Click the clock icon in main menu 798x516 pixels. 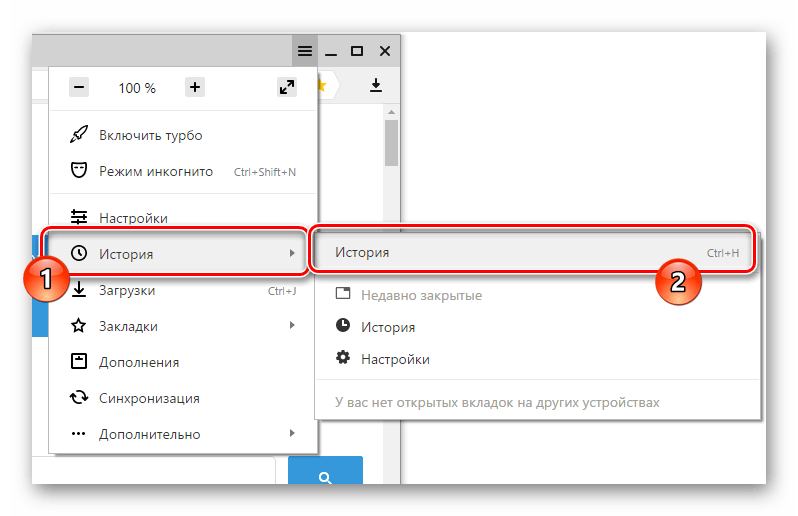pos(79,253)
